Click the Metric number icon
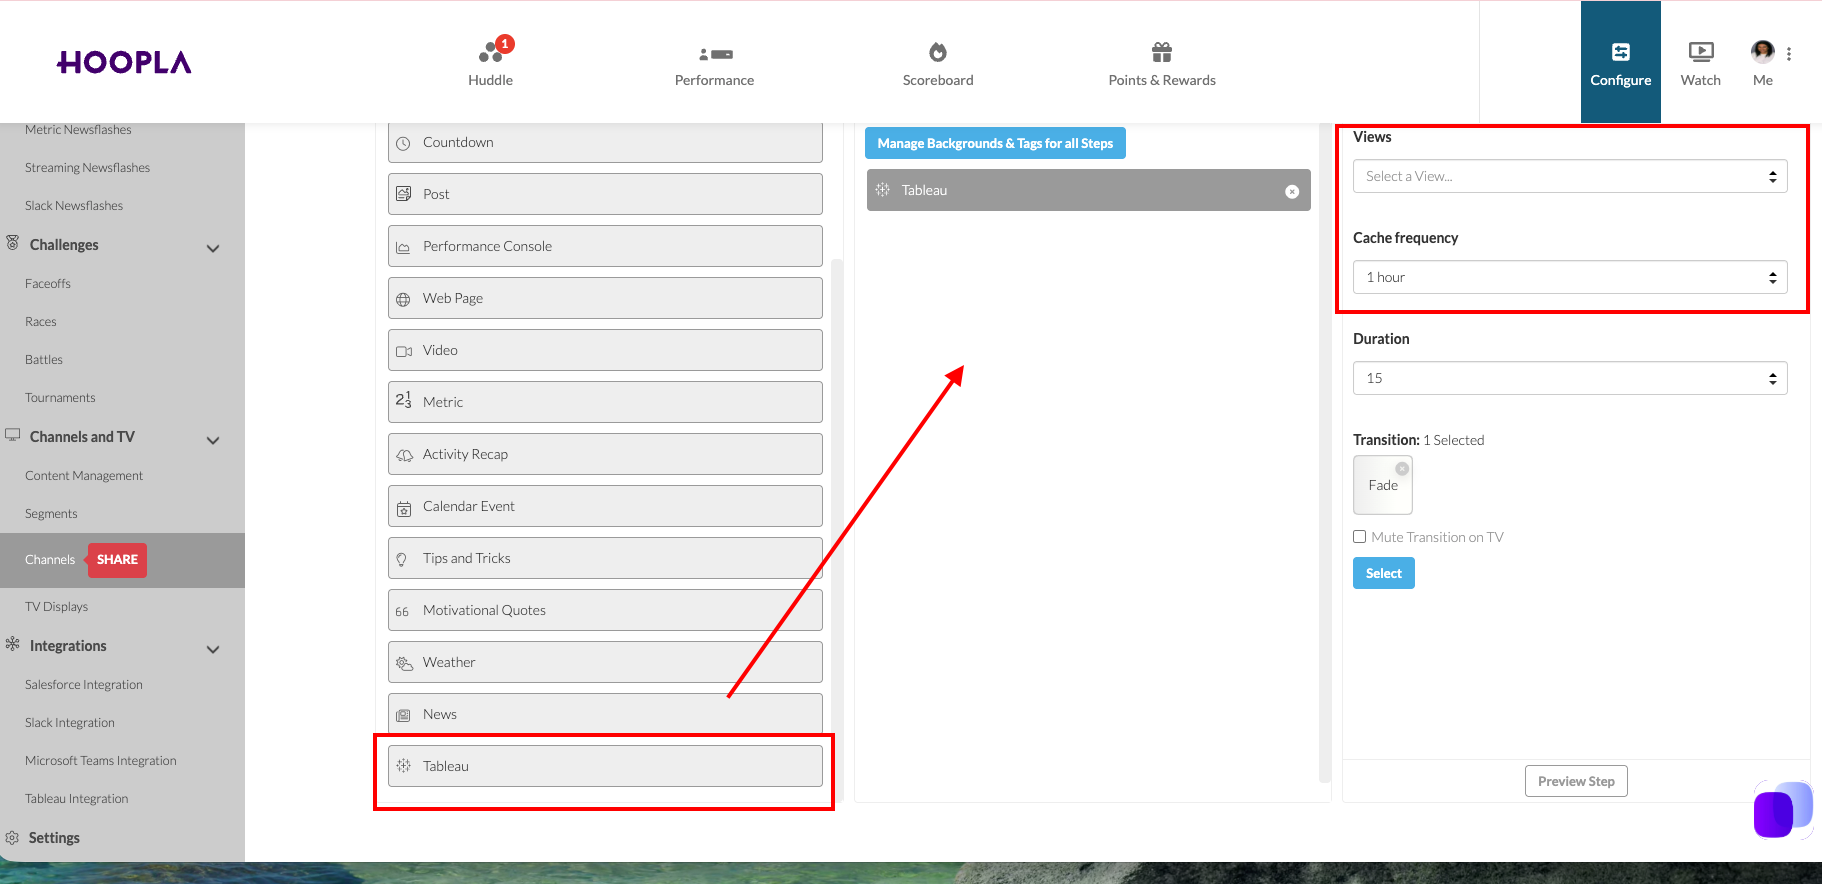This screenshot has height=884, width=1822. (x=403, y=400)
